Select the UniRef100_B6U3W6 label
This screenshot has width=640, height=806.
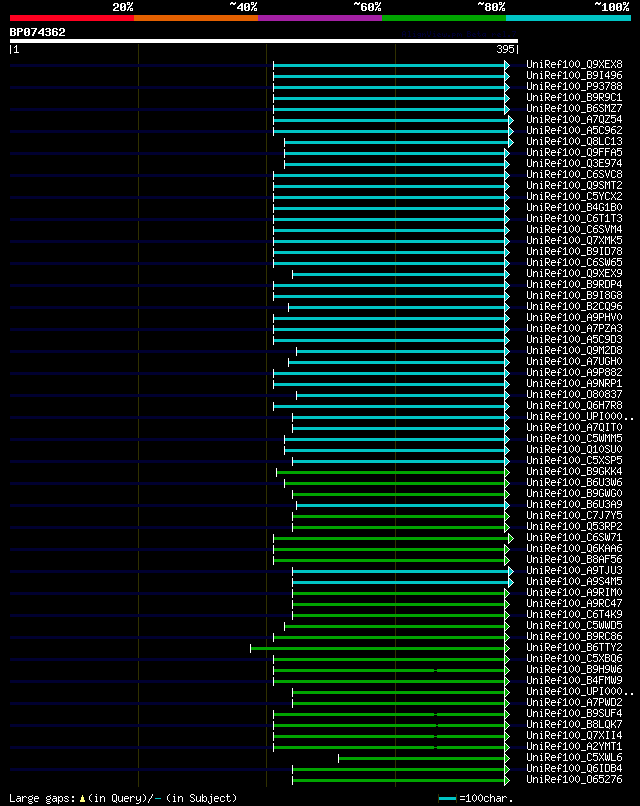574,483
